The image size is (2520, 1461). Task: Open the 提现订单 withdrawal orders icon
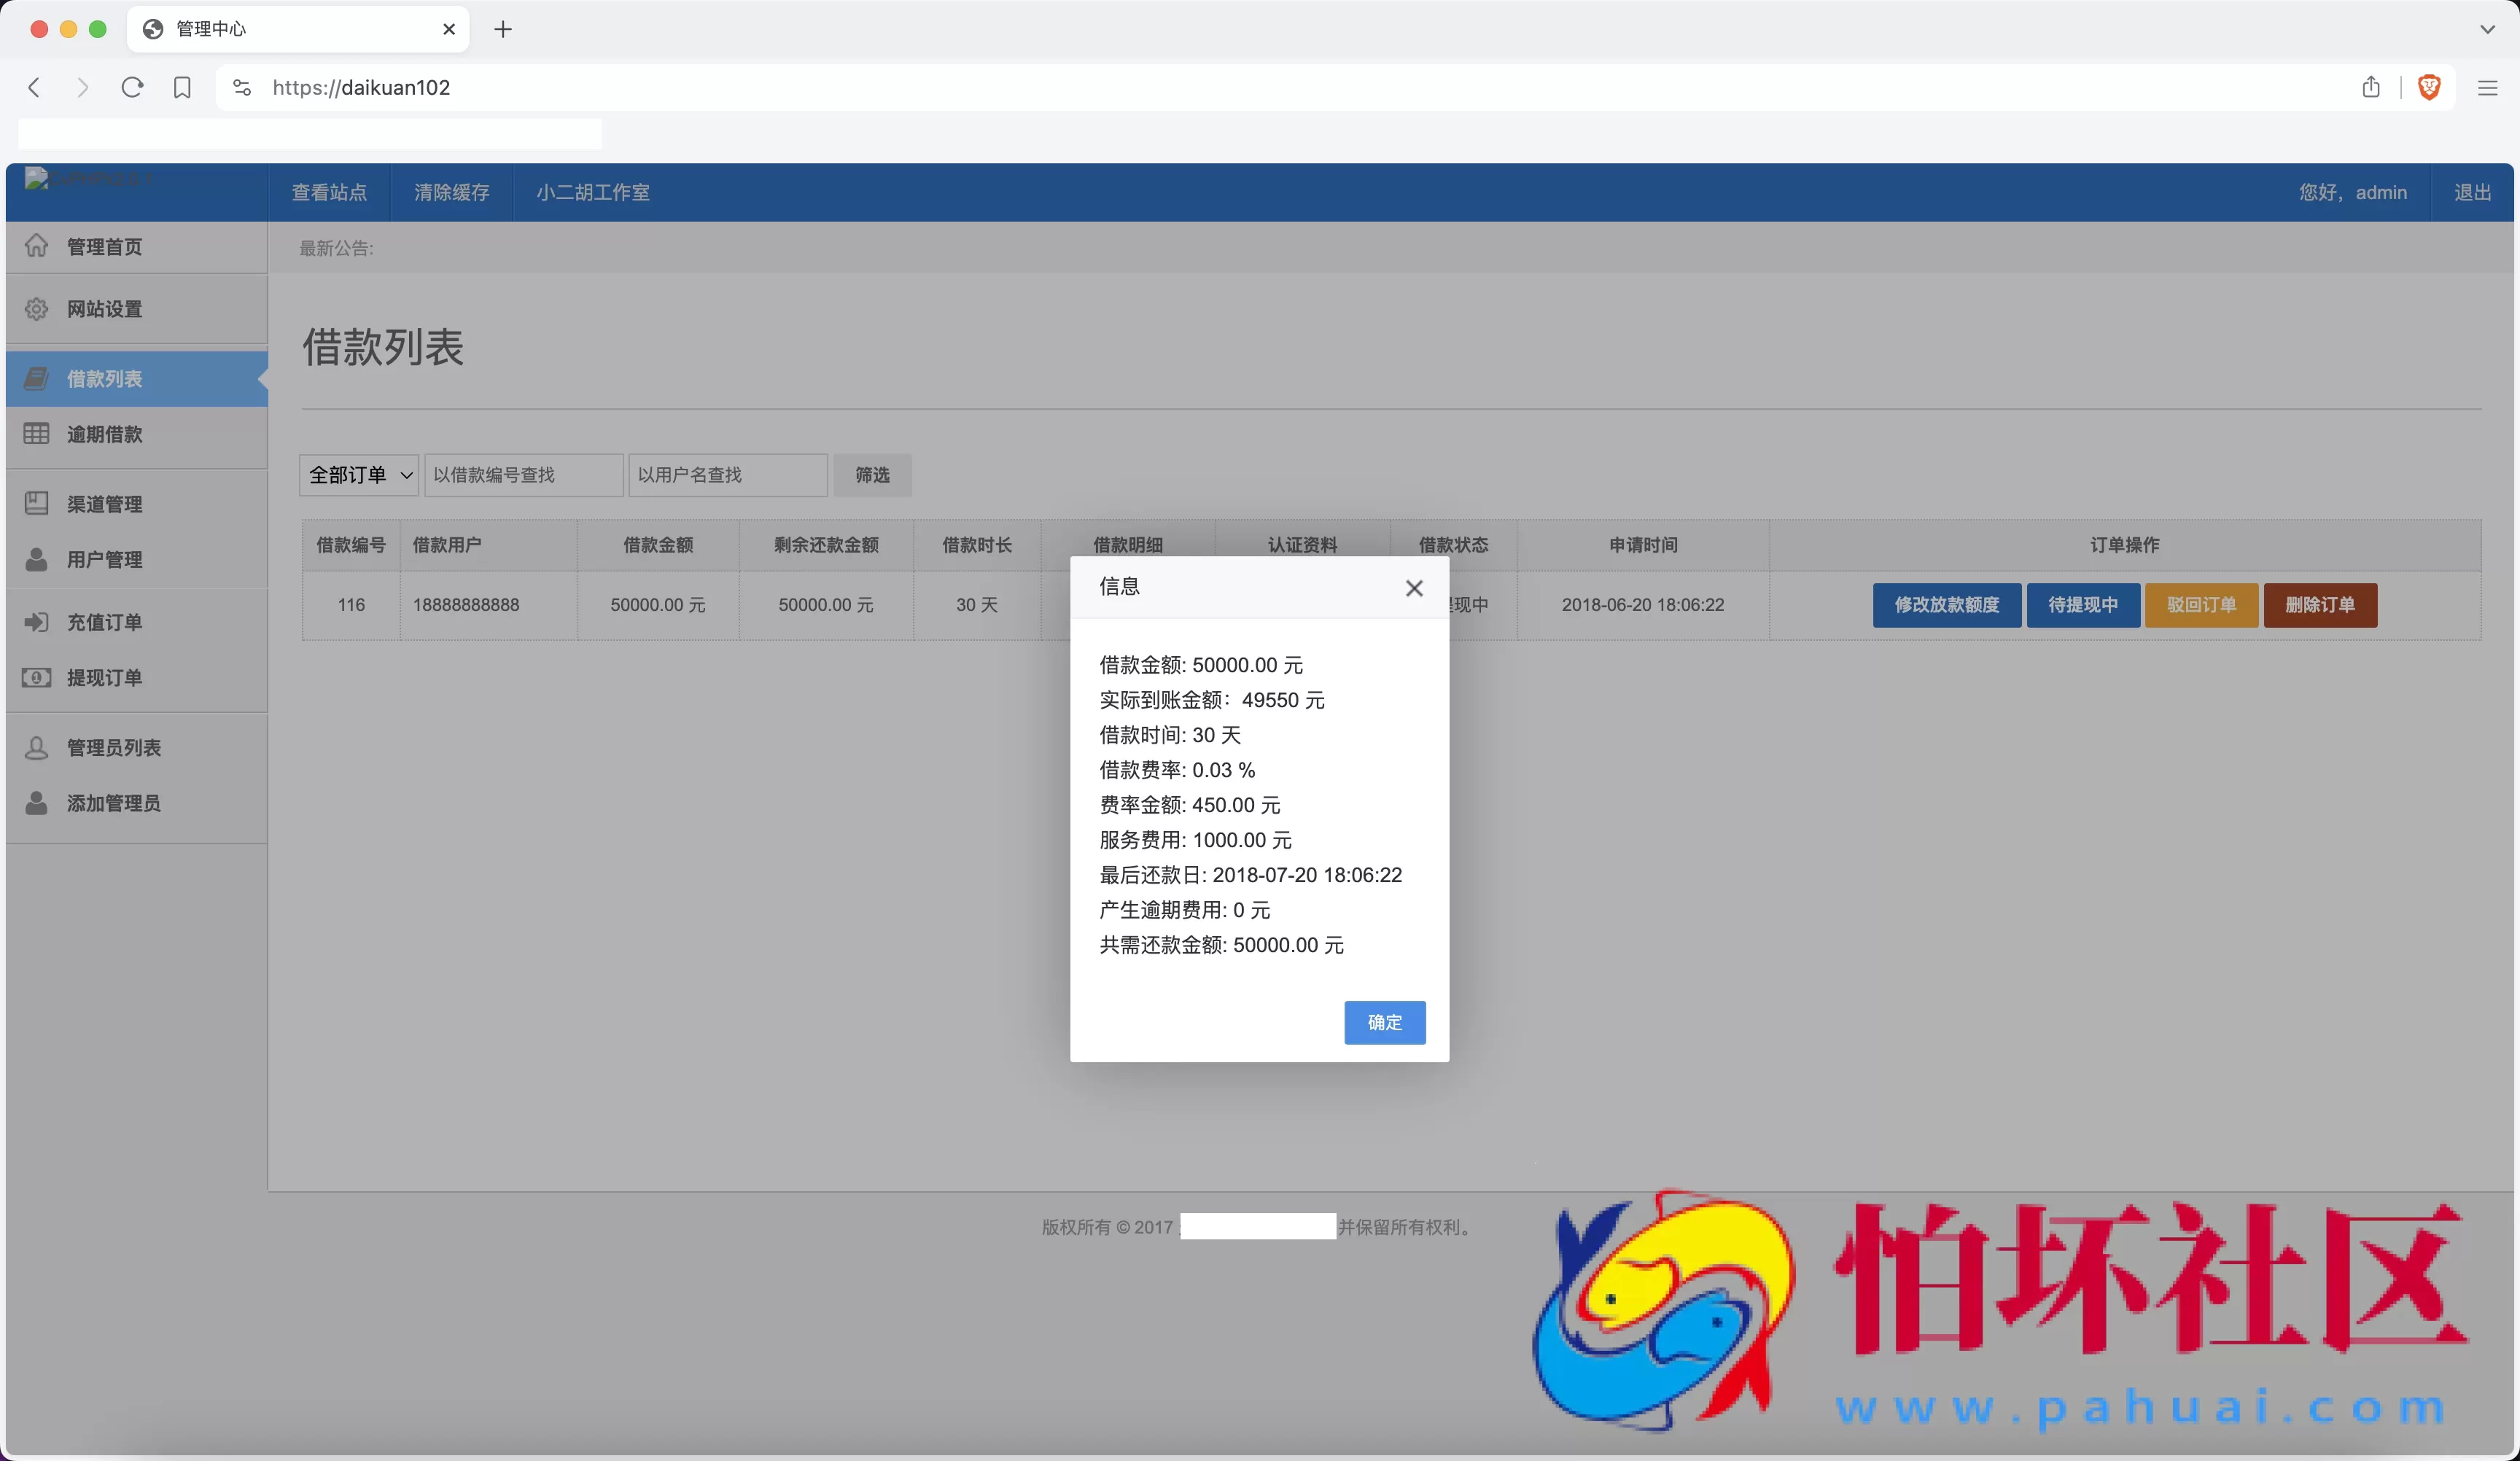[37, 677]
